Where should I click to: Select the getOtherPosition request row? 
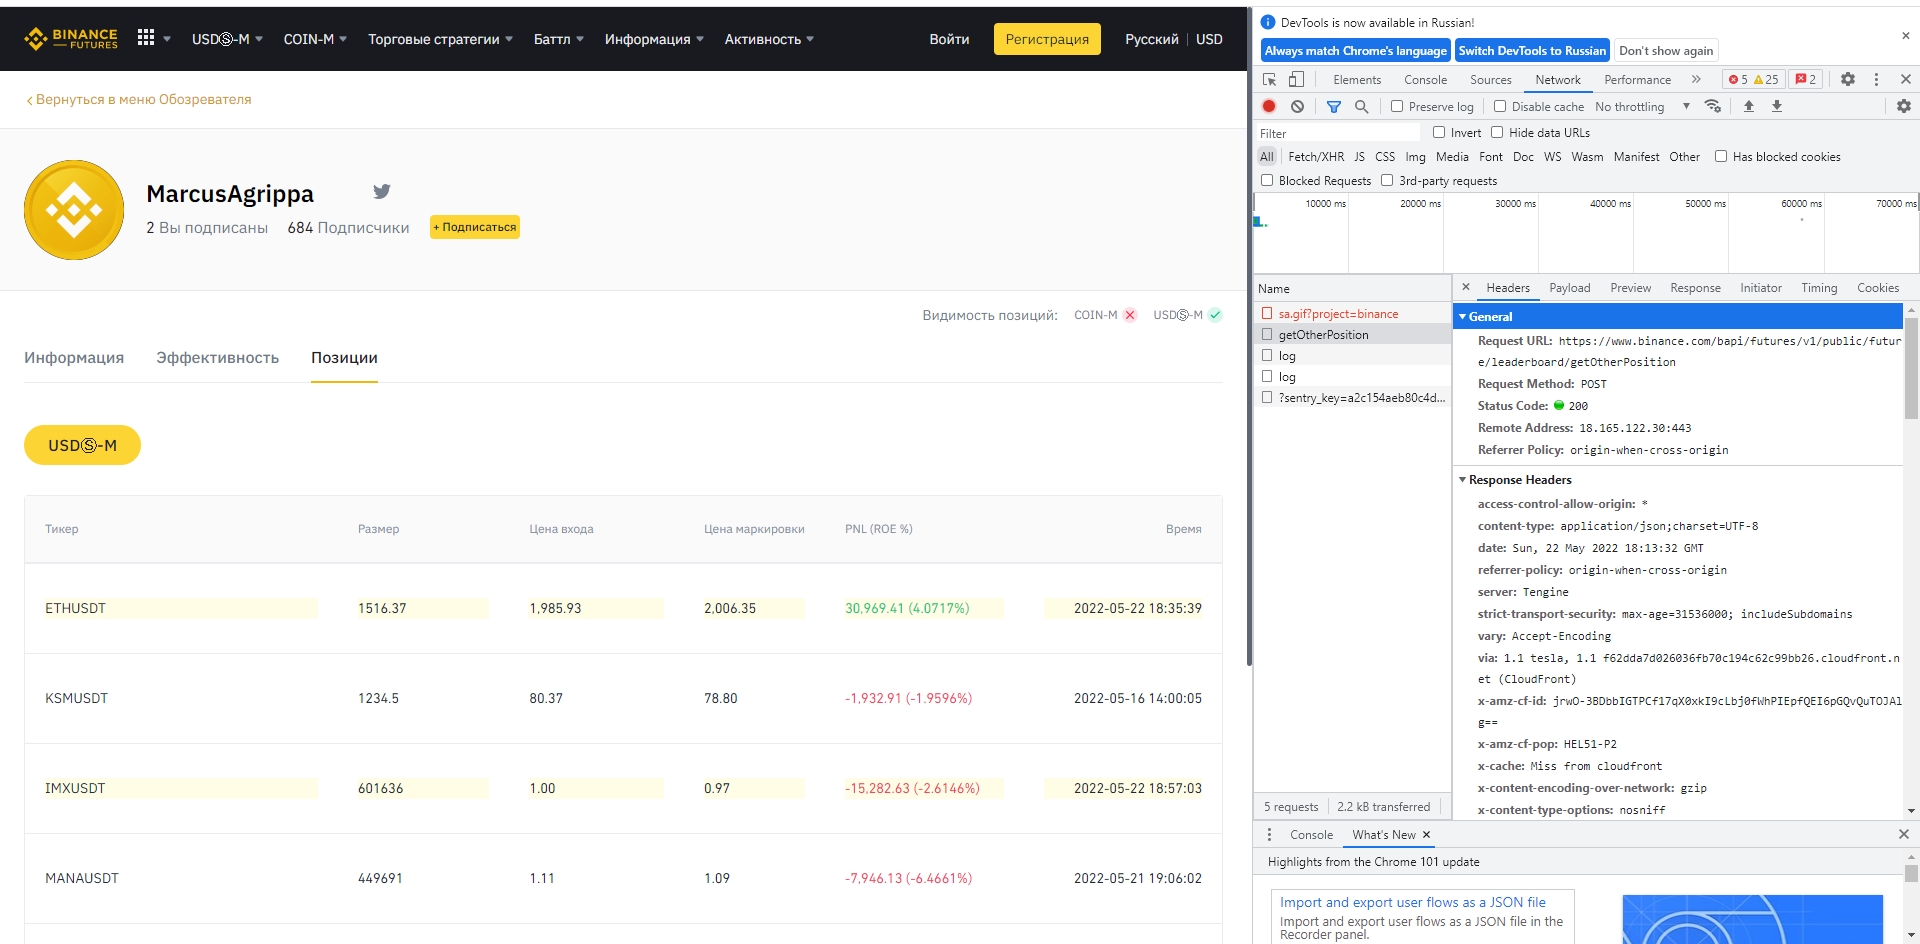(x=1352, y=334)
